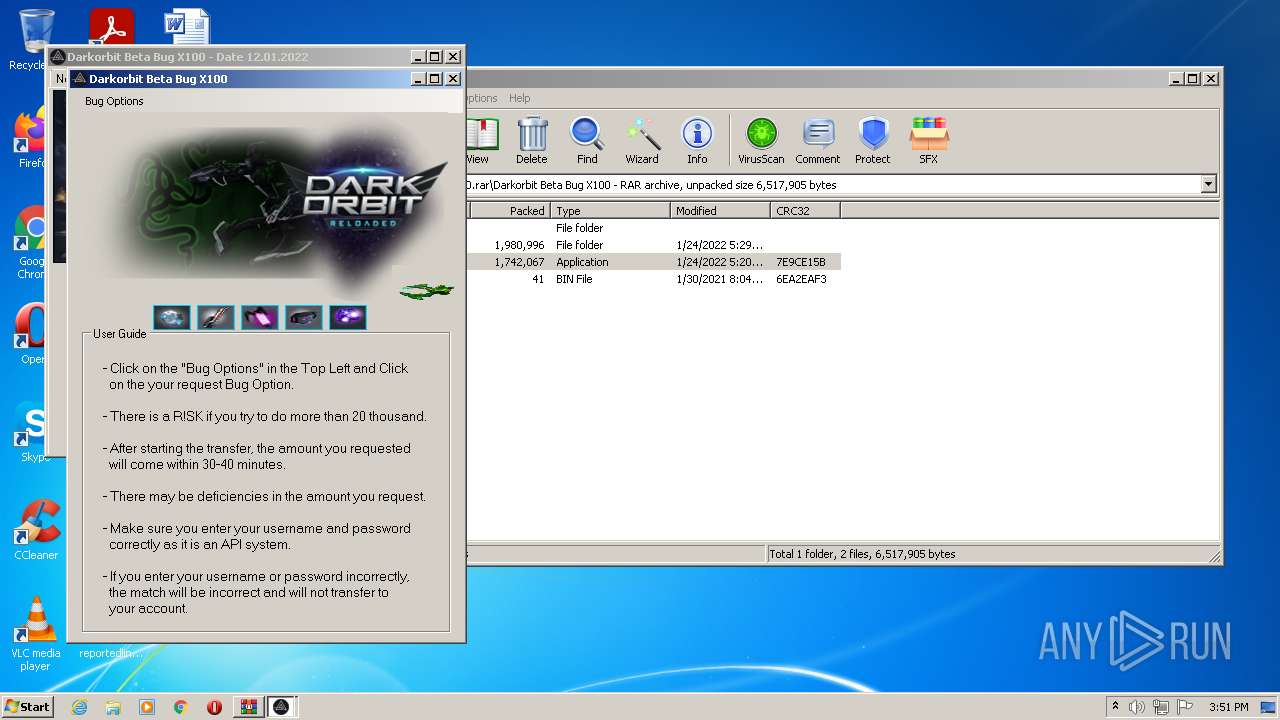
Task: Click the WinRAR archive path field
Action: point(833,184)
